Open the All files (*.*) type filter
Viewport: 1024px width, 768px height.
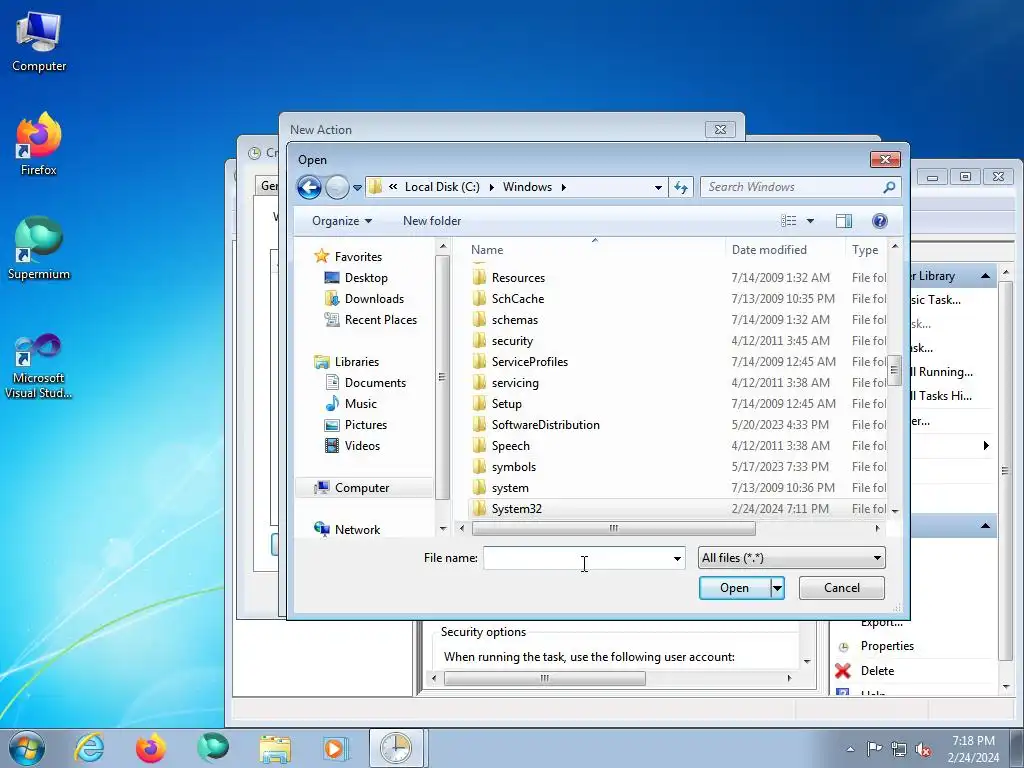(792, 558)
